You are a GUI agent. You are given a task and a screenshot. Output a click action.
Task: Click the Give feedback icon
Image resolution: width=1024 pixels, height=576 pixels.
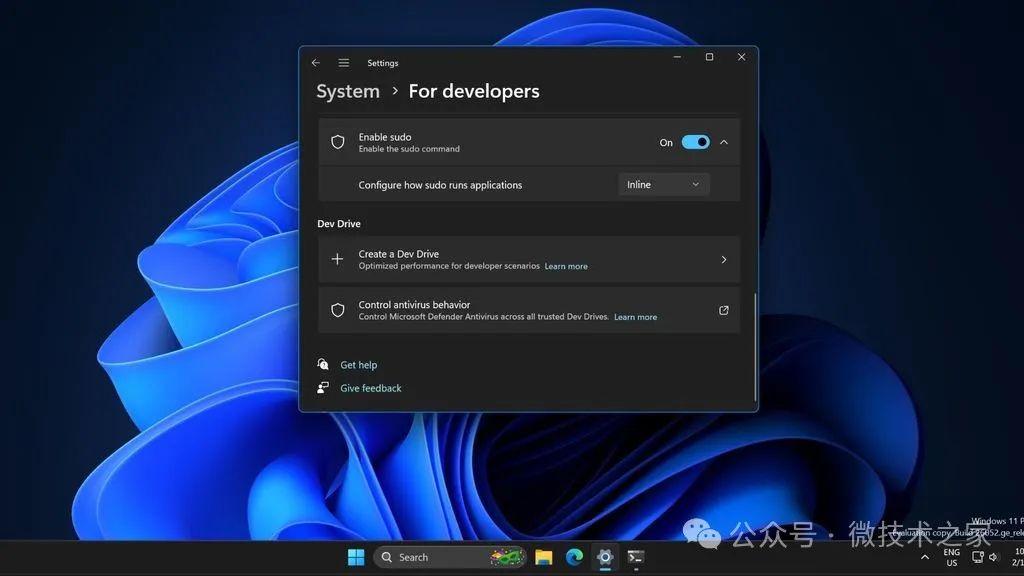(322, 387)
